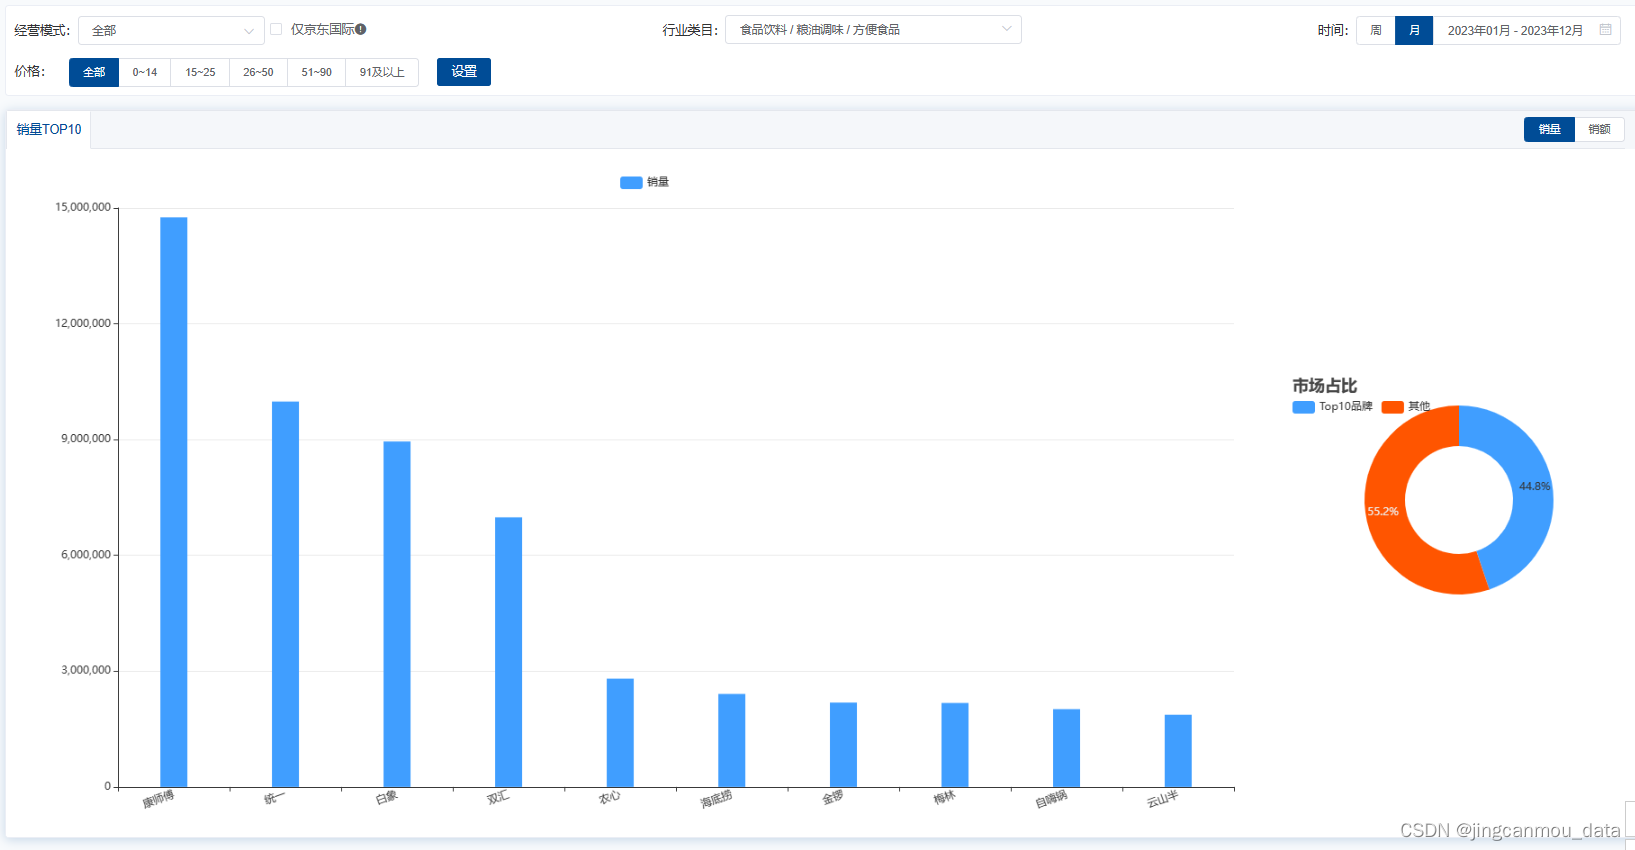
Task: Switch chart to 销量 view
Action: (x=1549, y=129)
